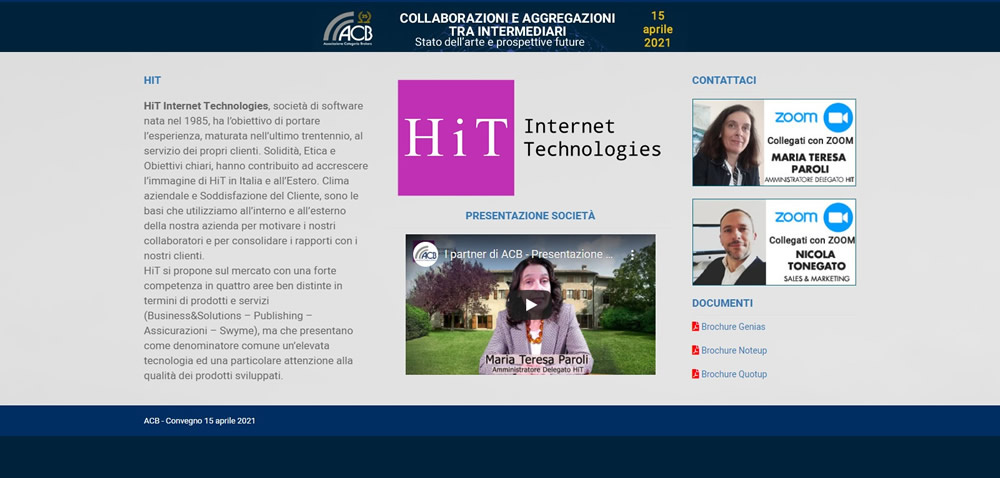The width and height of the screenshot is (1000, 478).
Task: Click the '15 aprile 2021' date in the header
Action: [x=658, y=29]
